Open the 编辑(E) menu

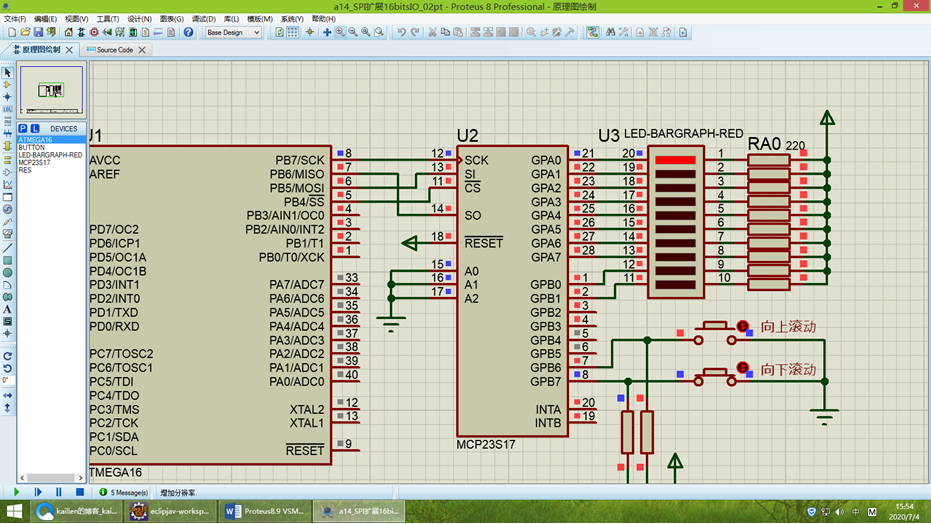click(x=45, y=19)
